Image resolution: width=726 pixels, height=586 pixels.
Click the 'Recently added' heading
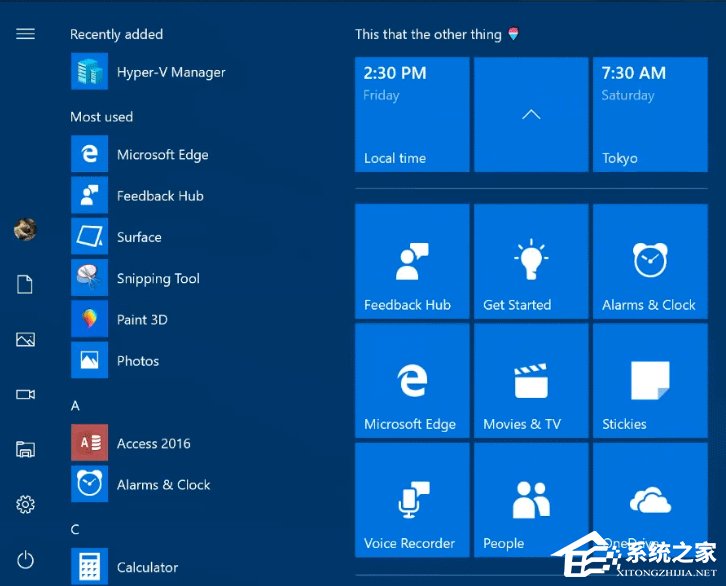tap(117, 34)
